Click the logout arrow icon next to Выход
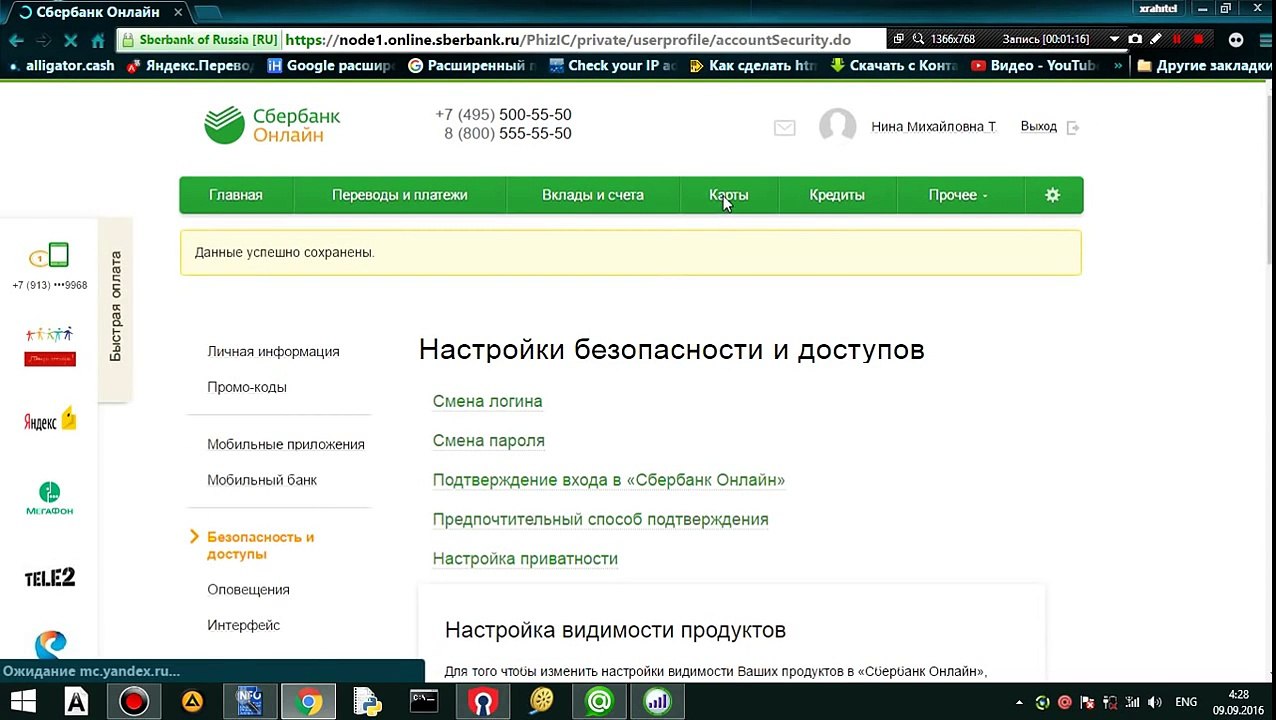 [1073, 128]
